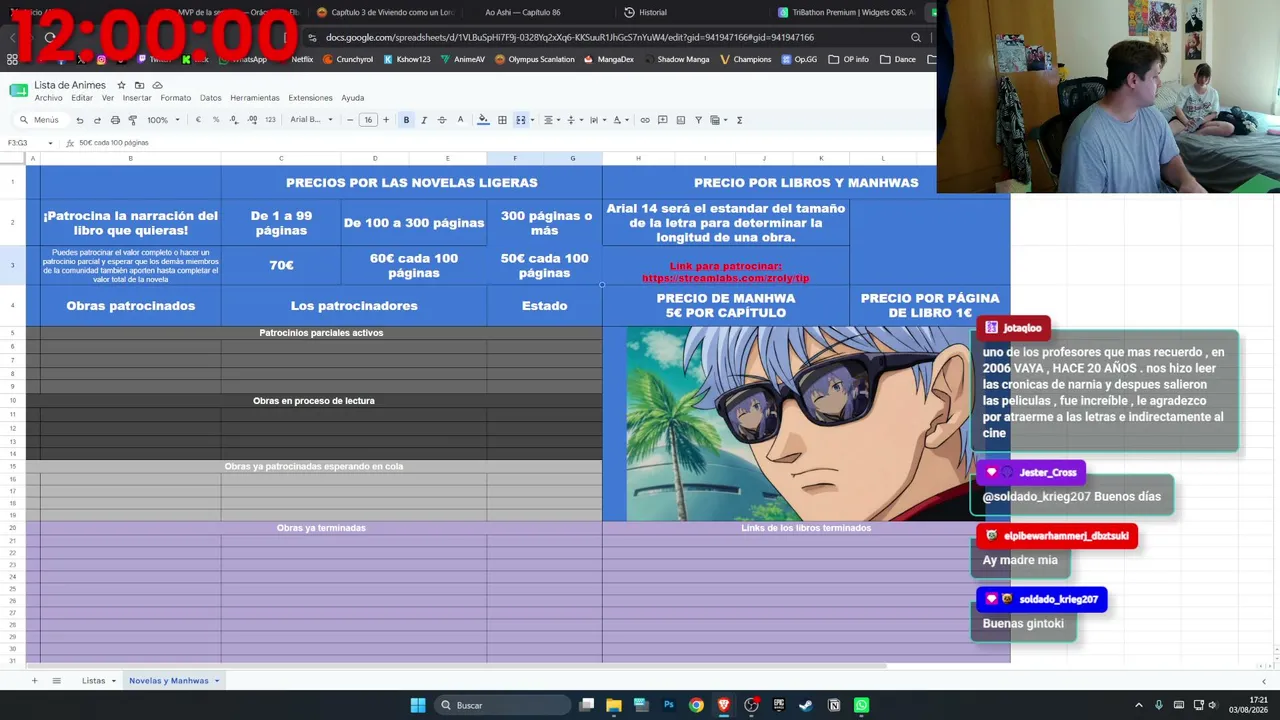Add a comment using the toolbar icon
The image size is (1280, 720).
click(663, 120)
